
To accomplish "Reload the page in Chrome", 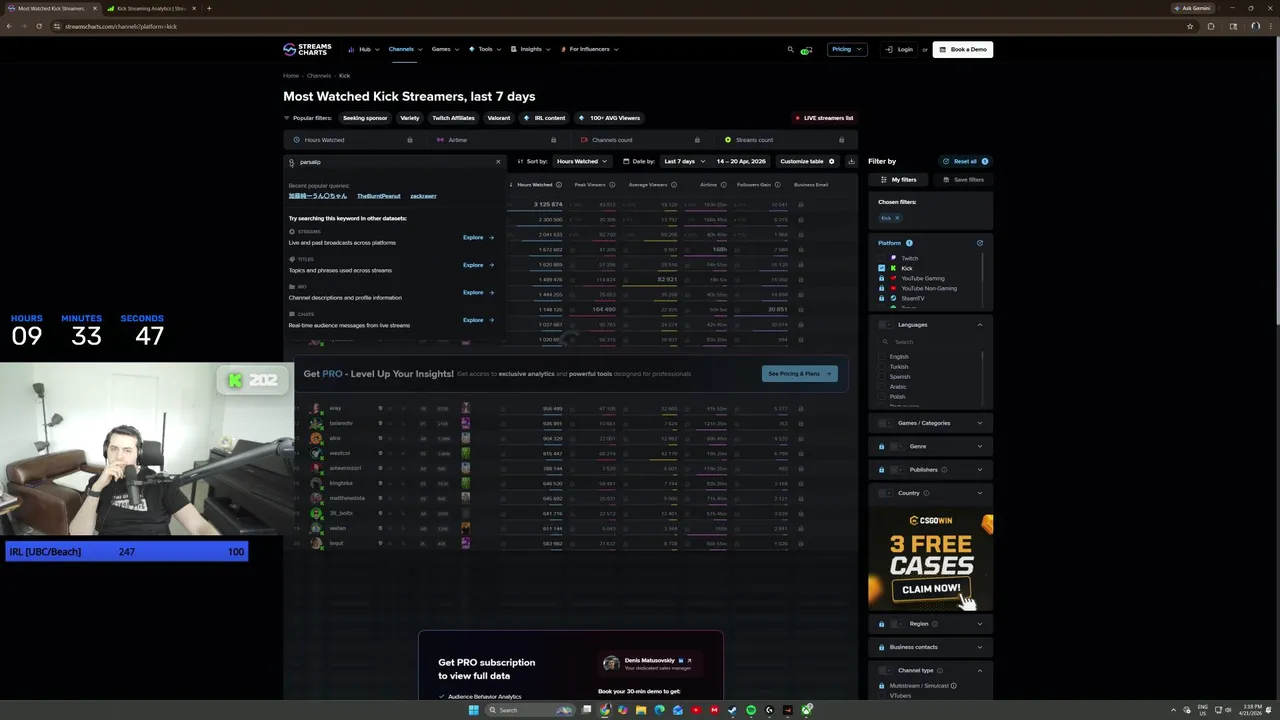I will pyautogui.click(x=39, y=26).
